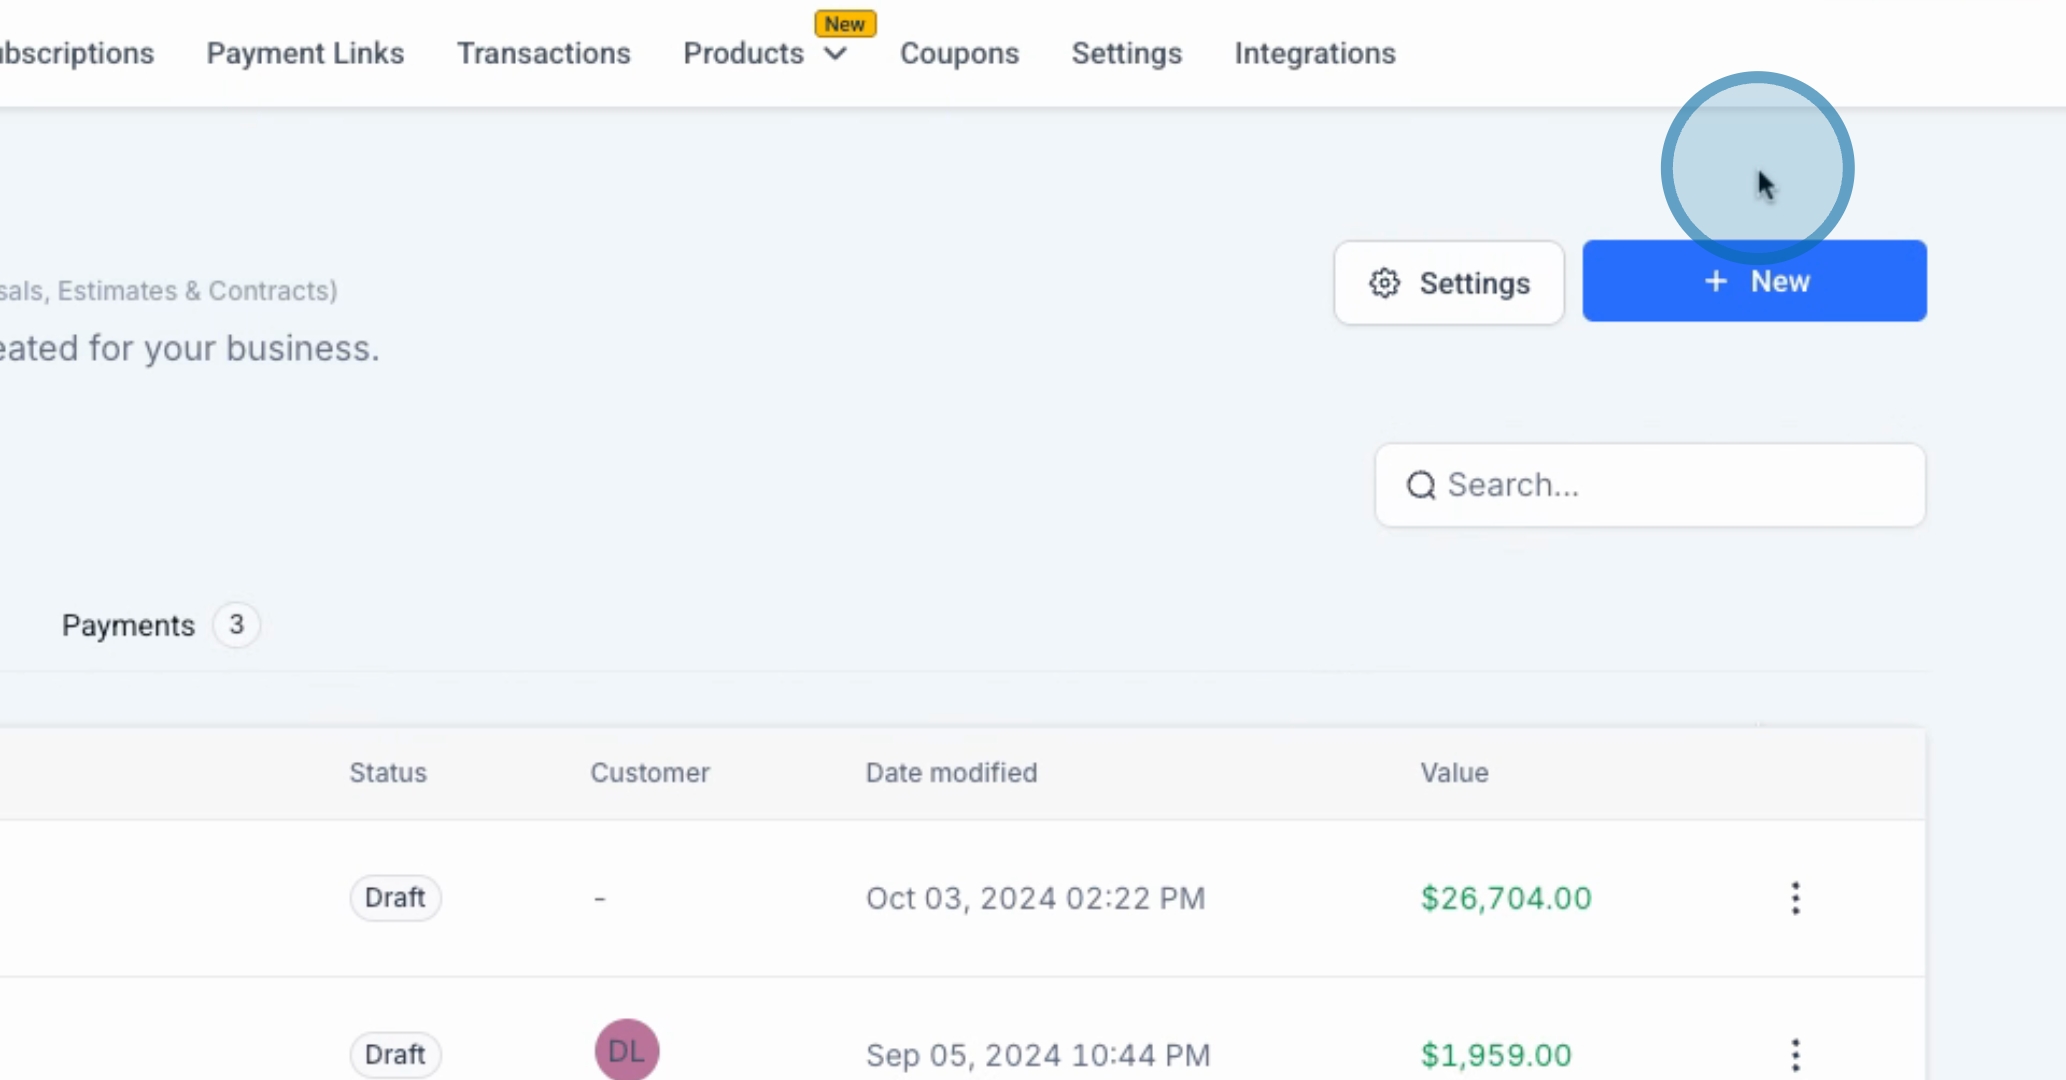Click the yellow New badge above Products

tap(845, 24)
